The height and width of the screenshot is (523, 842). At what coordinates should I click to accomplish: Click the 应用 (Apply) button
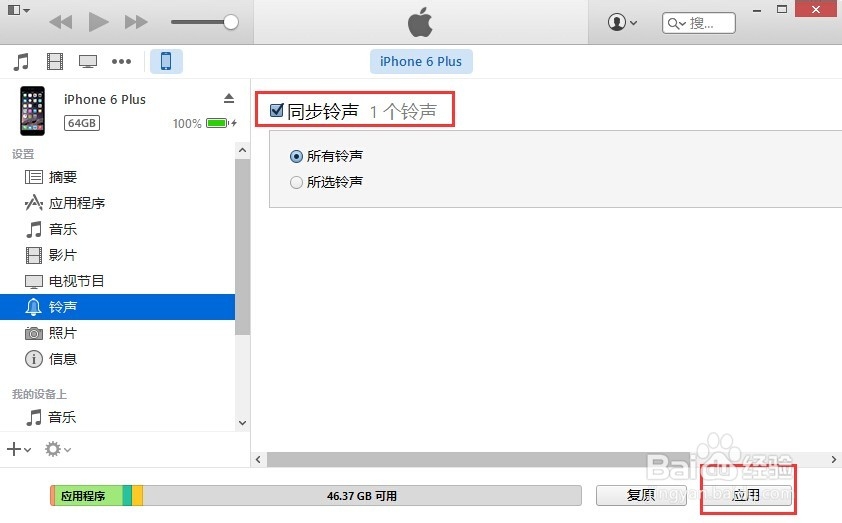746,495
